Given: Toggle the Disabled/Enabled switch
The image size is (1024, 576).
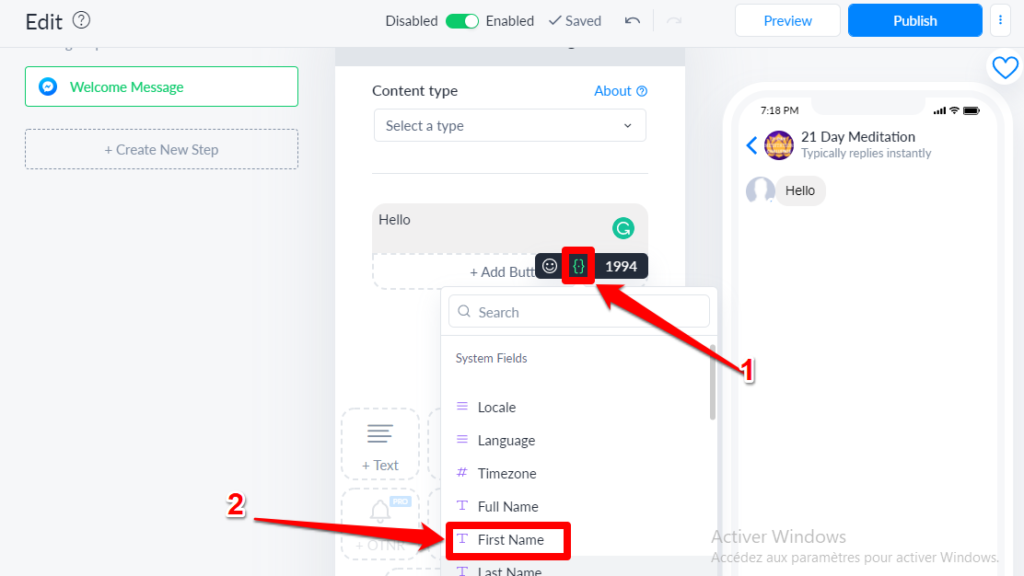Looking at the screenshot, I should click(462, 21).
